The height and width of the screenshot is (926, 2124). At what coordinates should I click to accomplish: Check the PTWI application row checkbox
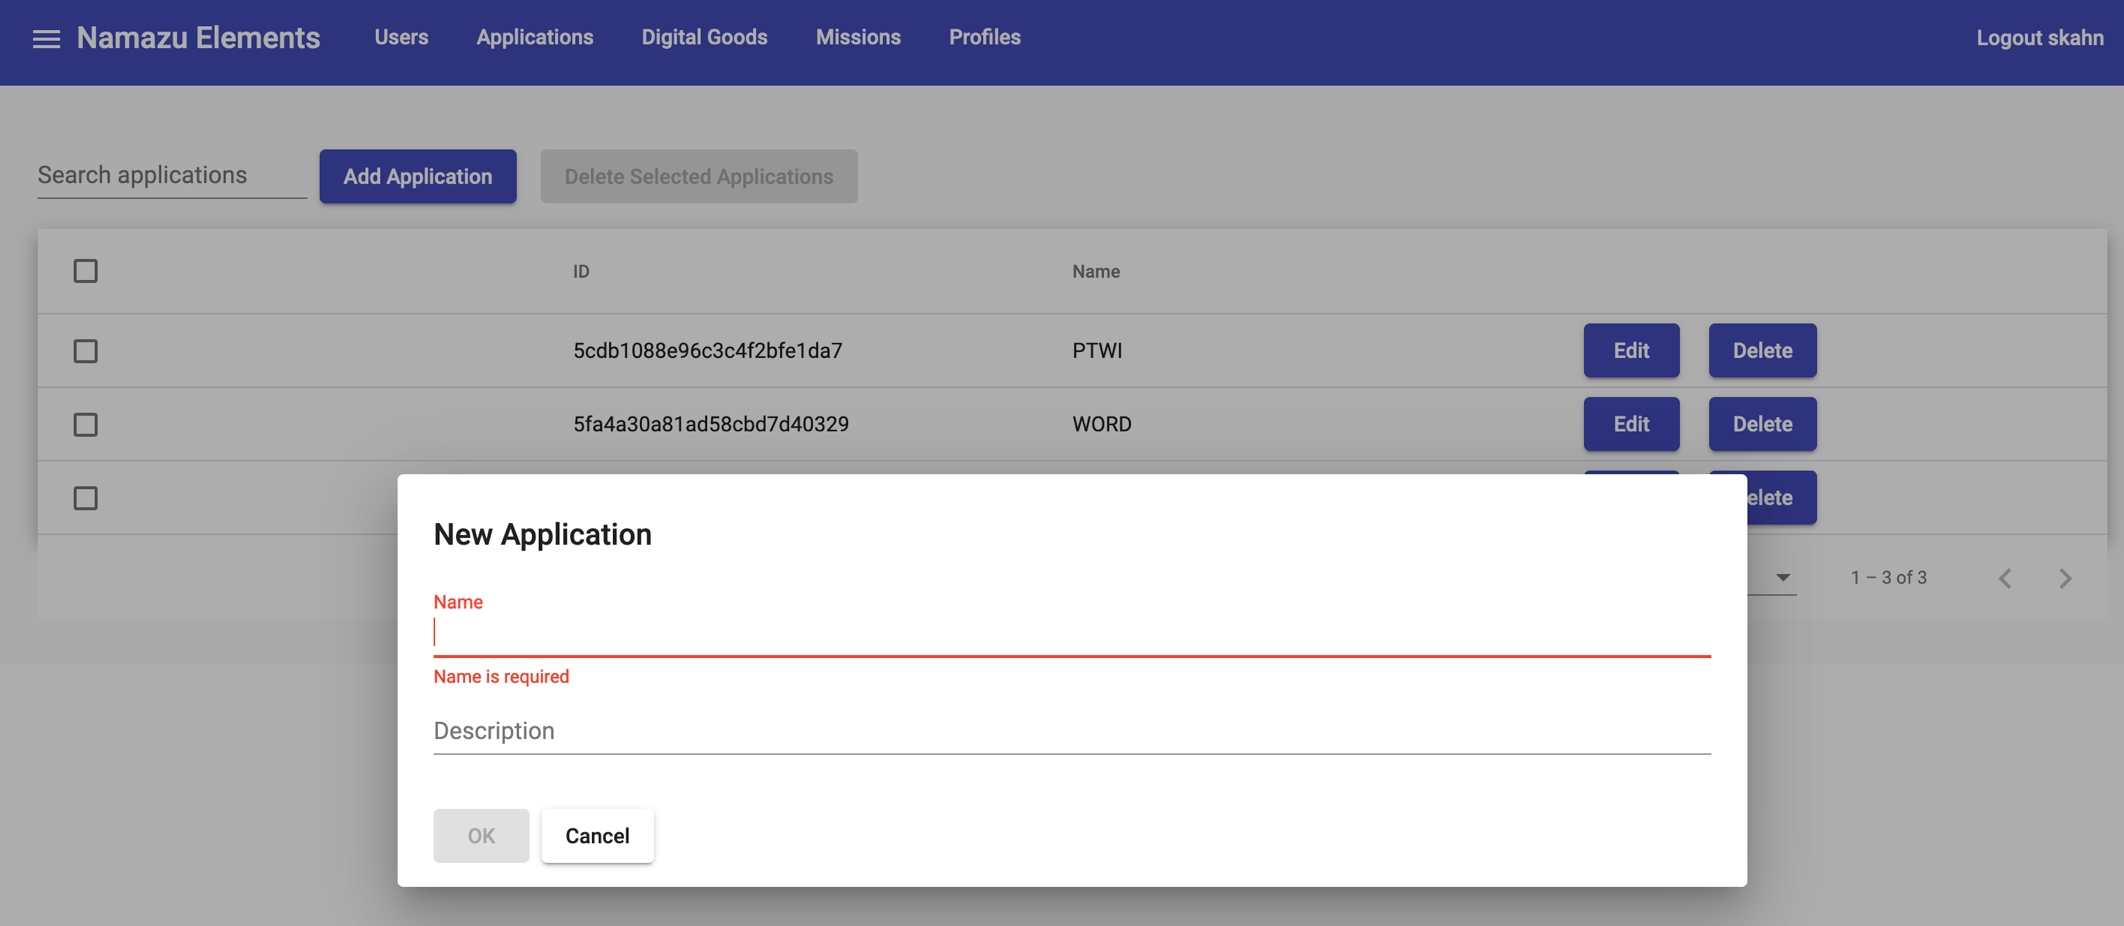coord(85,351)
